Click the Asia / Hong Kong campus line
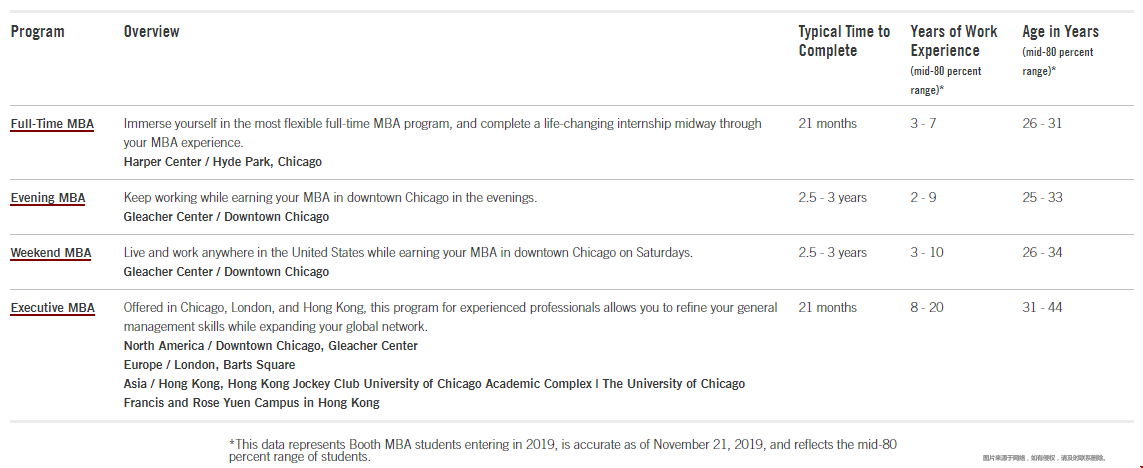Viewport: 1143px width, 468px height. point(434,393)
